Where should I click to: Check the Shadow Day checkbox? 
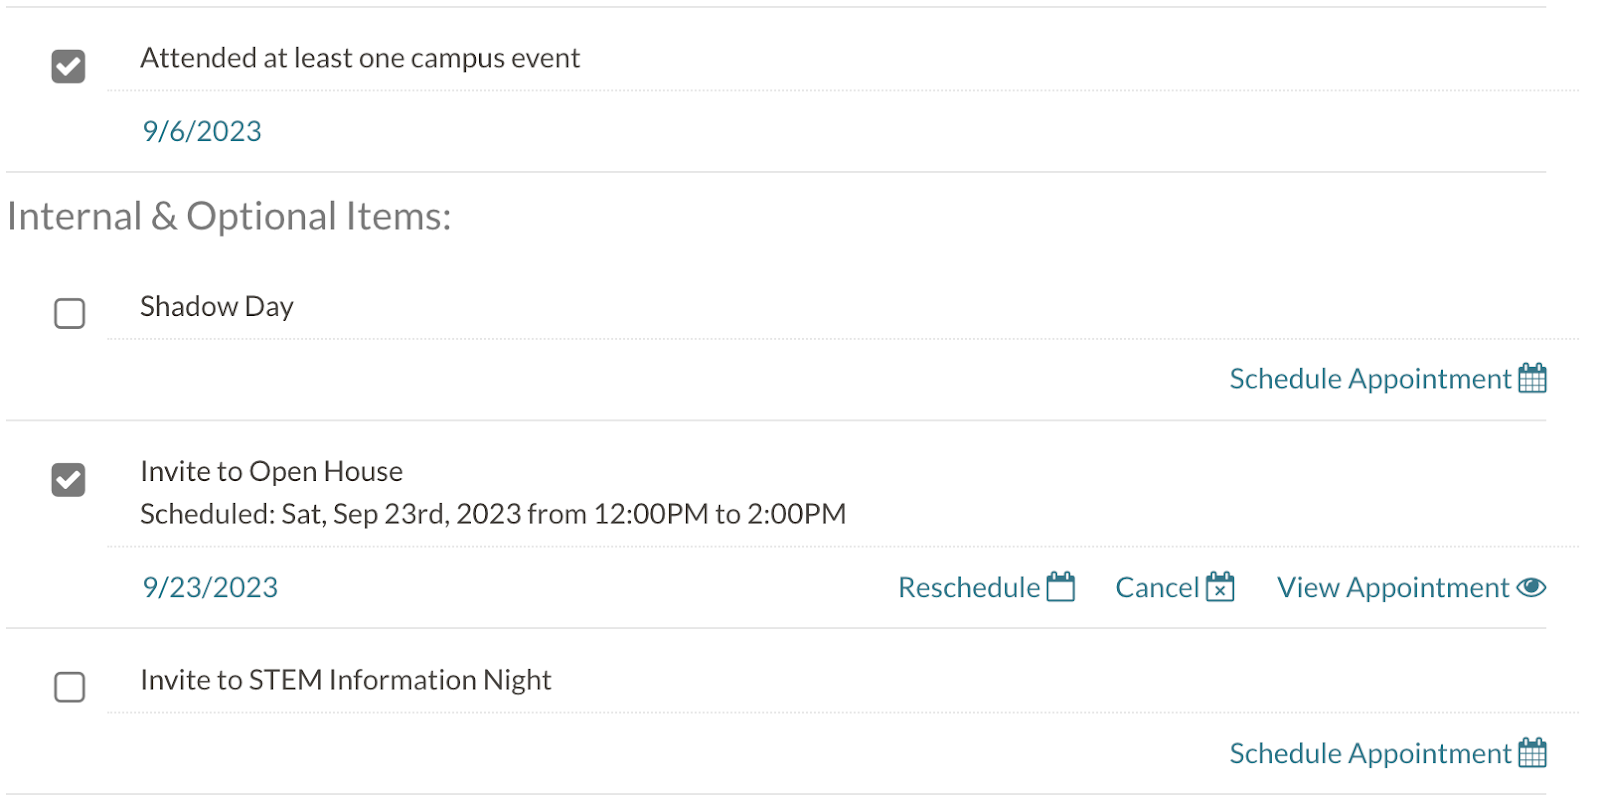(x=69, y=313)
